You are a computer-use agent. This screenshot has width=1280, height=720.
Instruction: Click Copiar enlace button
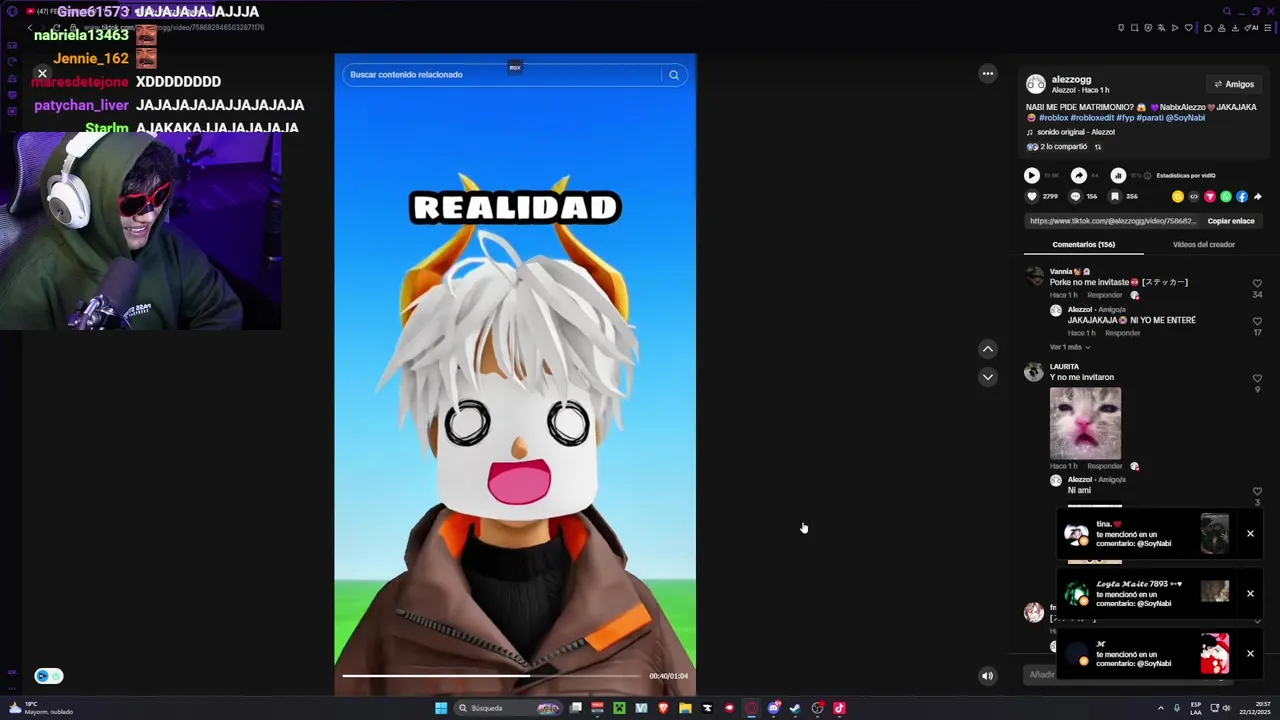(x=1231, y=221)
